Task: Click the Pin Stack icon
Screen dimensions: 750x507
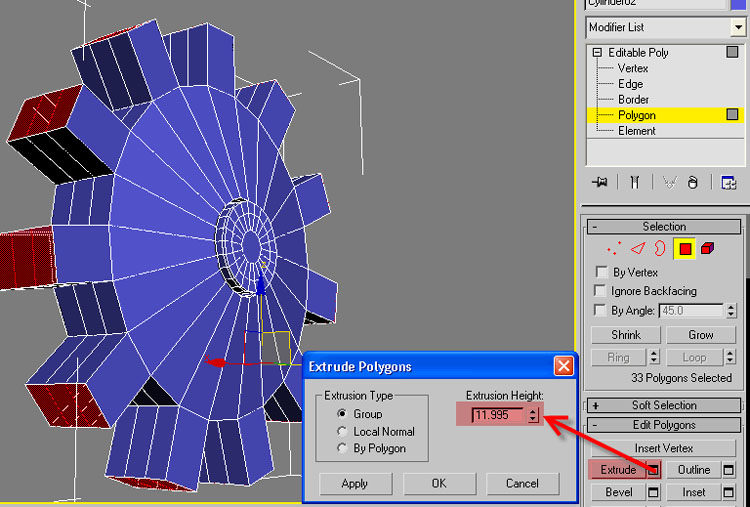Action: click(x=600, y=182)
